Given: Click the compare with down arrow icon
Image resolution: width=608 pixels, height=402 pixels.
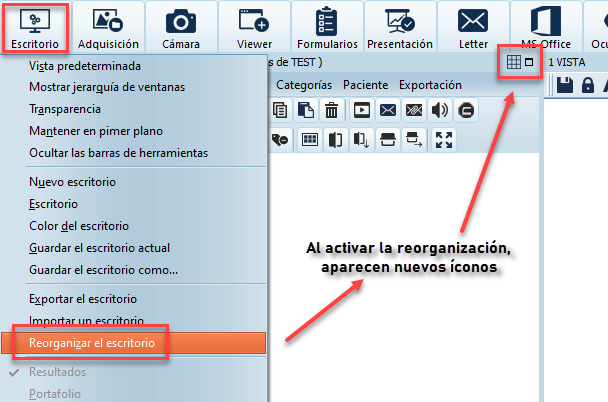Looking at the screenshot, I should tap(361, 140).
